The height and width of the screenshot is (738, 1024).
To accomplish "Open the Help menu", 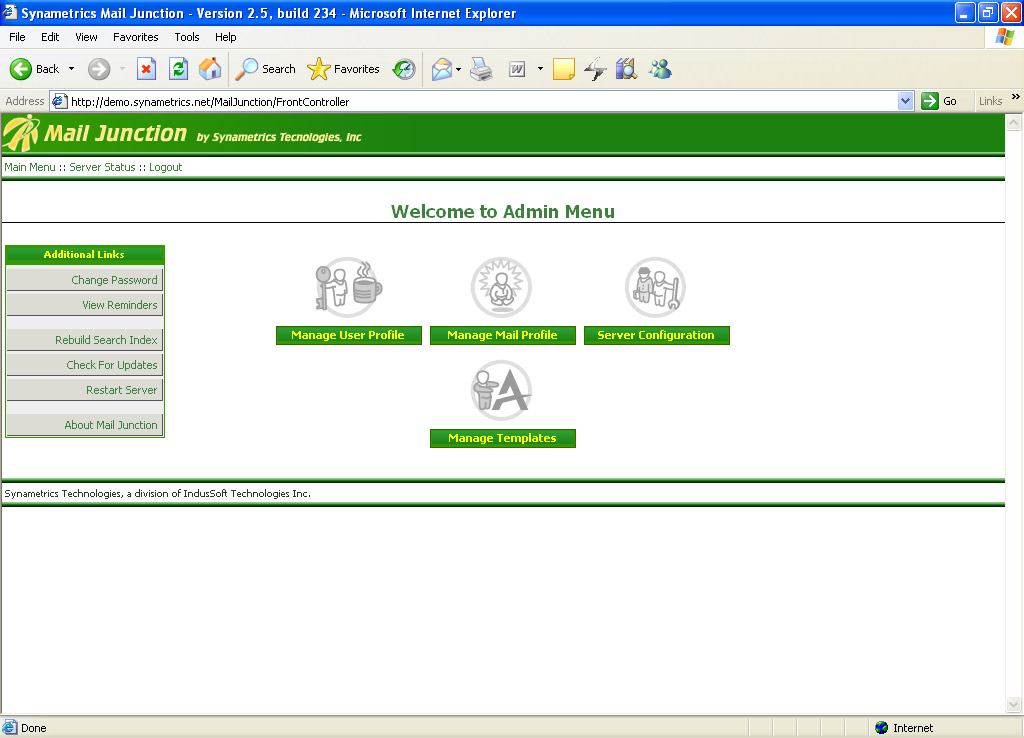I will point(225,37).
